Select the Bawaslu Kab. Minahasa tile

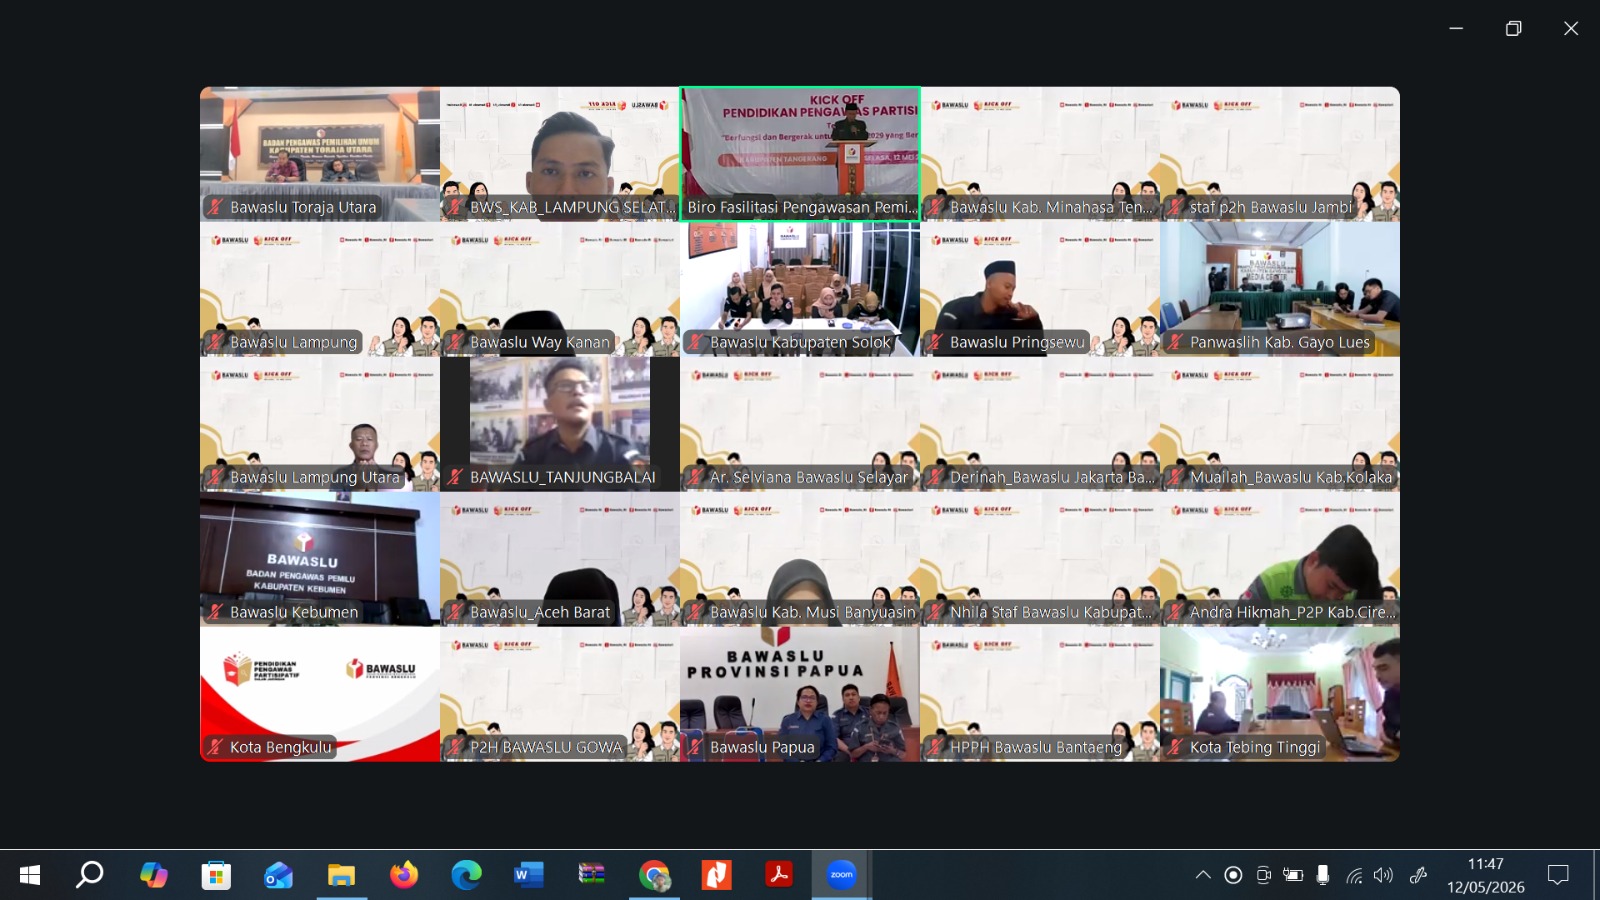[1040, 154]
